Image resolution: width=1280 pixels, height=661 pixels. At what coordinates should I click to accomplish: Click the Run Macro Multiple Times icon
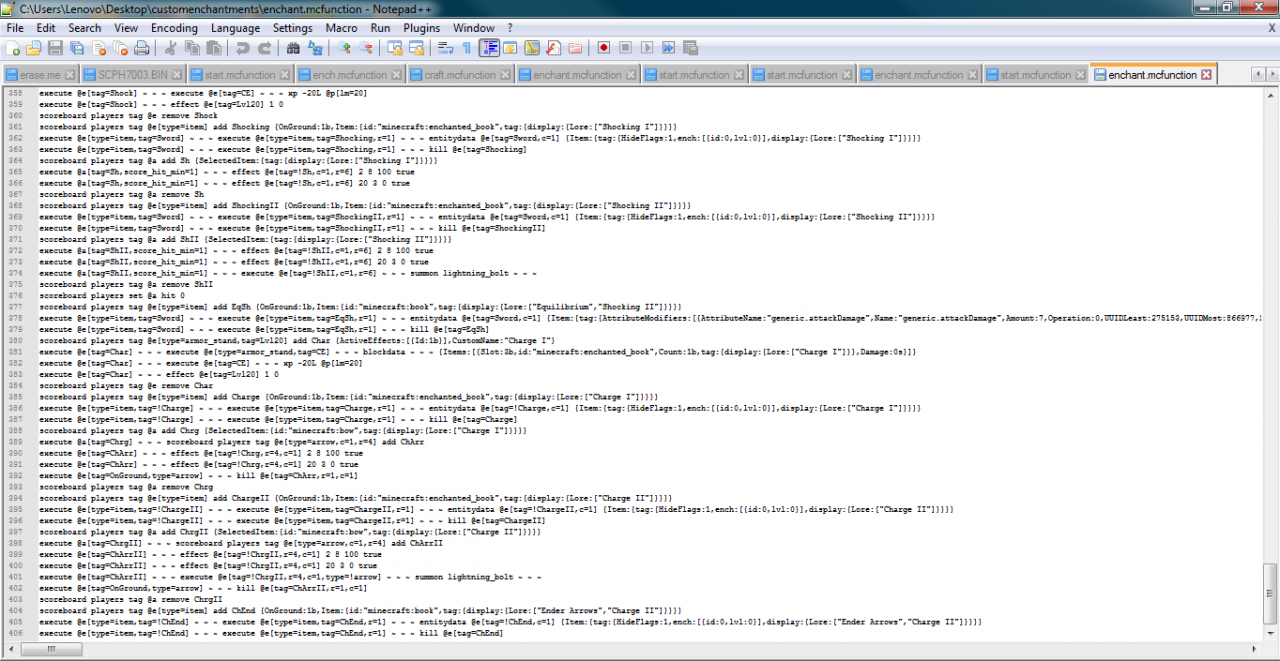coord(668,48)
